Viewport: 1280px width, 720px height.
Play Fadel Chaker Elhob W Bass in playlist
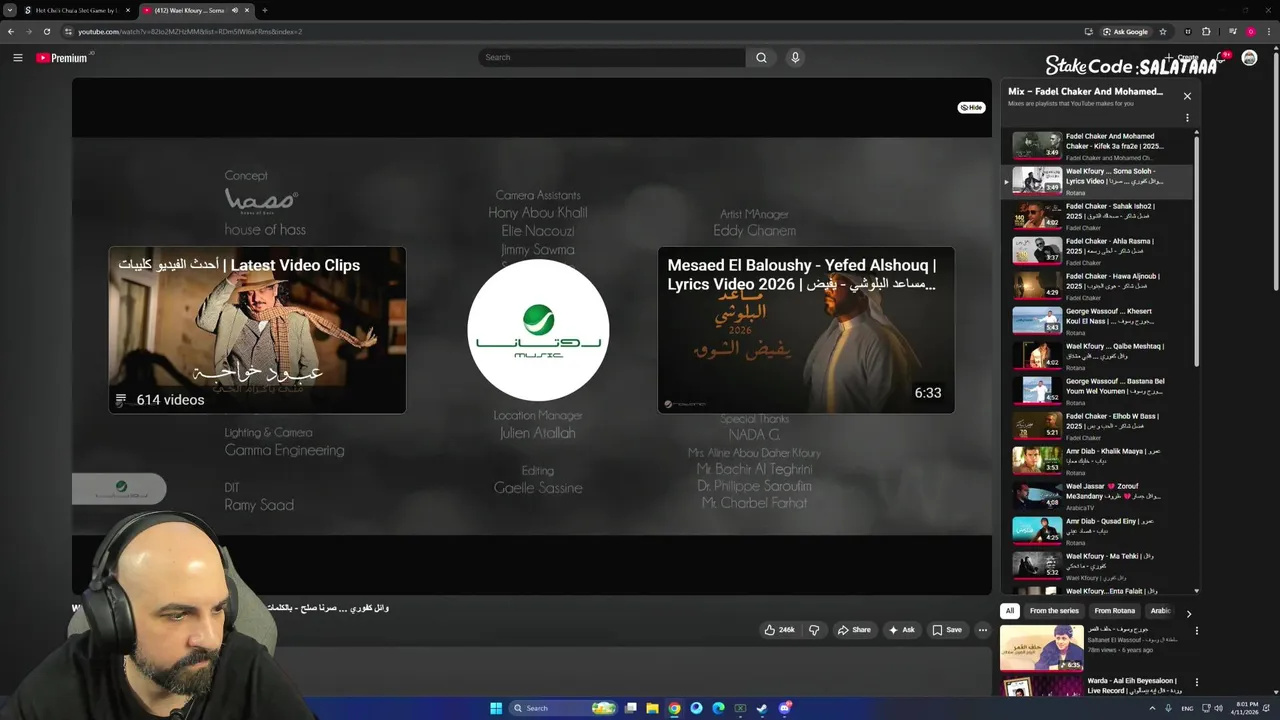coord(1098,426)
